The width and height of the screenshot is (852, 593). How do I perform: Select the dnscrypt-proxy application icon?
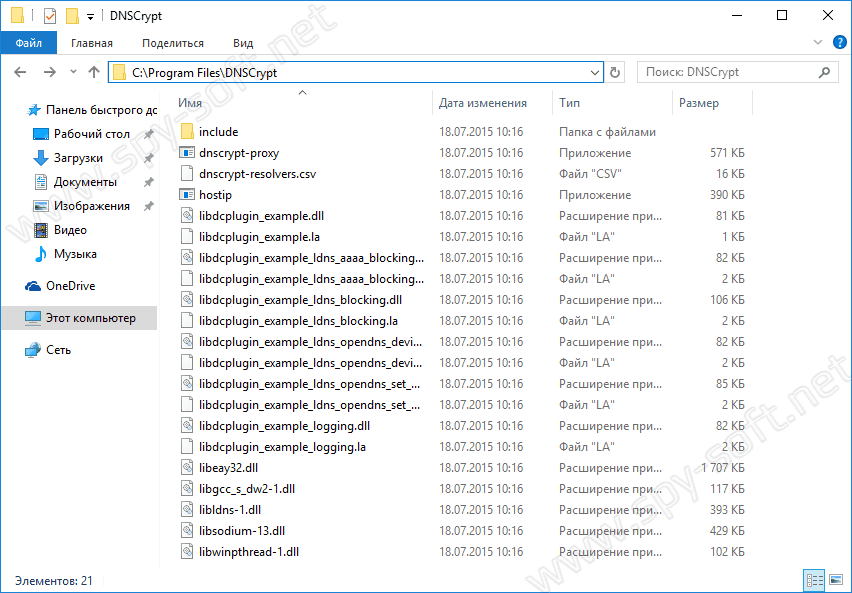point(187,153)
